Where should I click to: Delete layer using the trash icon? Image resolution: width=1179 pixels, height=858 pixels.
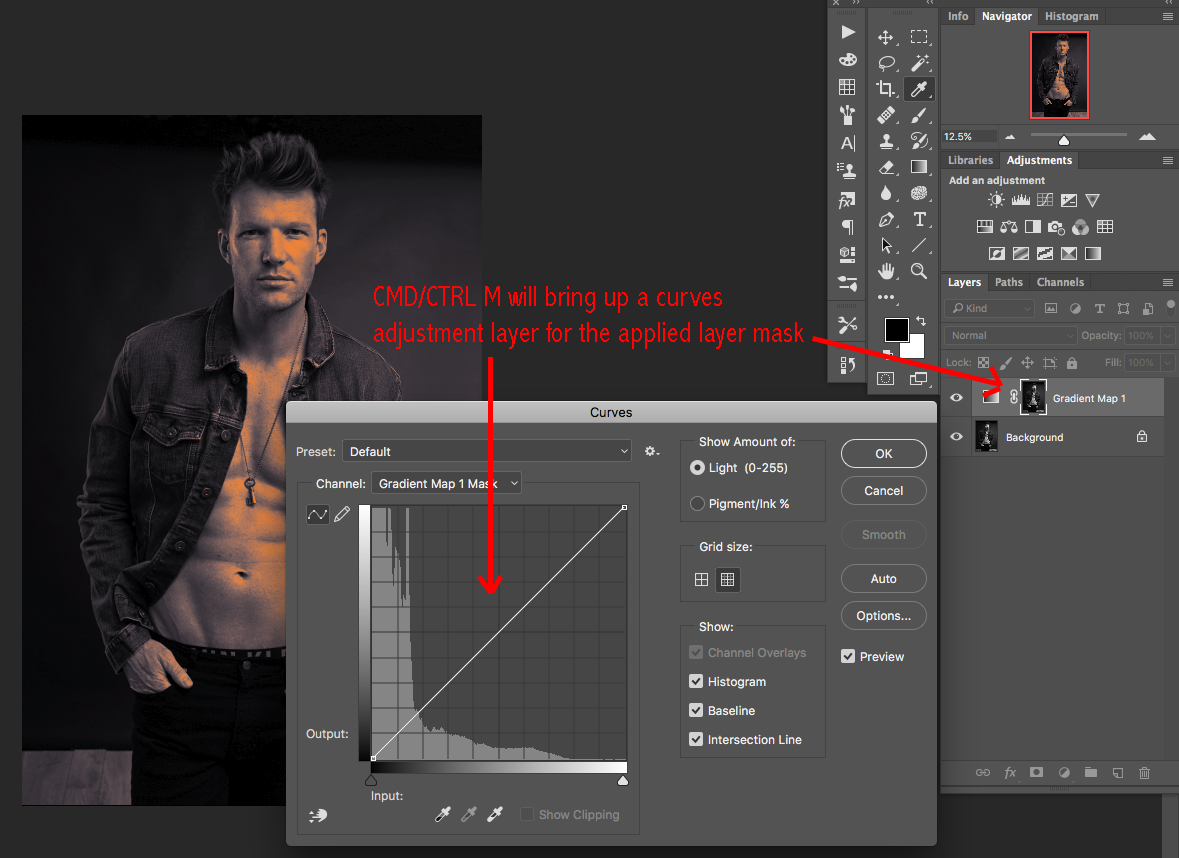point(1145,773)
